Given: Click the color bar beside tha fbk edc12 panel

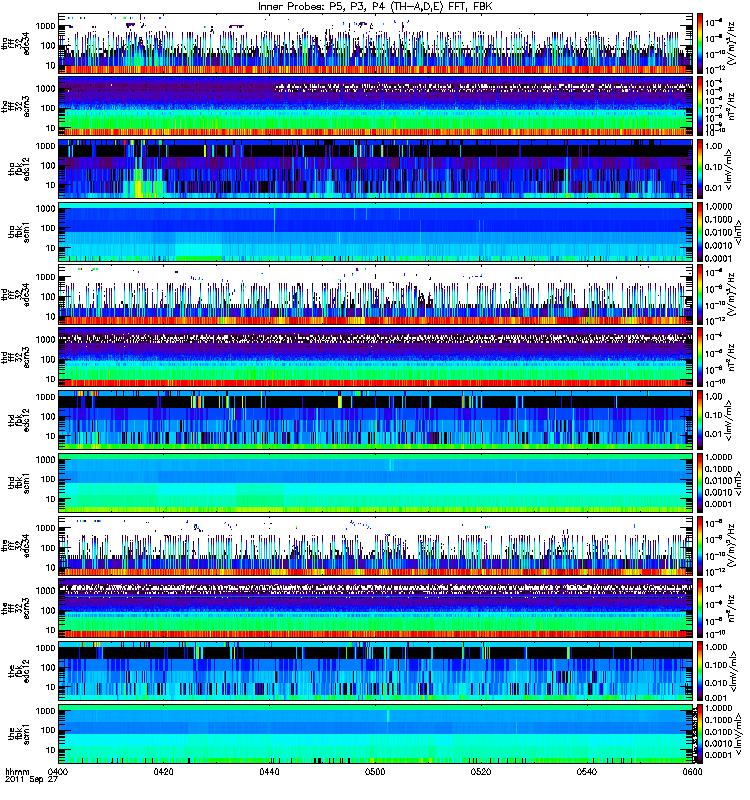Looking at the screenshot, I should point(699,169).
